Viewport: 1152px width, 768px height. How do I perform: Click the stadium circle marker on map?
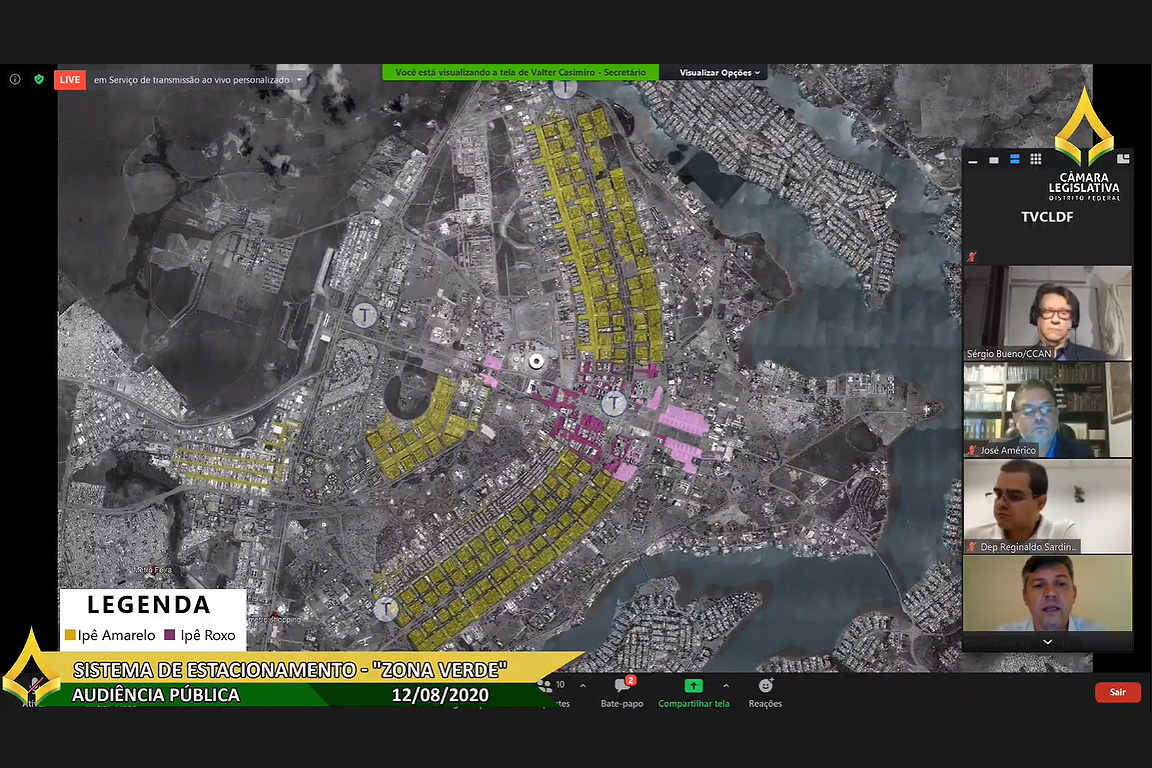tap(537, 361)
